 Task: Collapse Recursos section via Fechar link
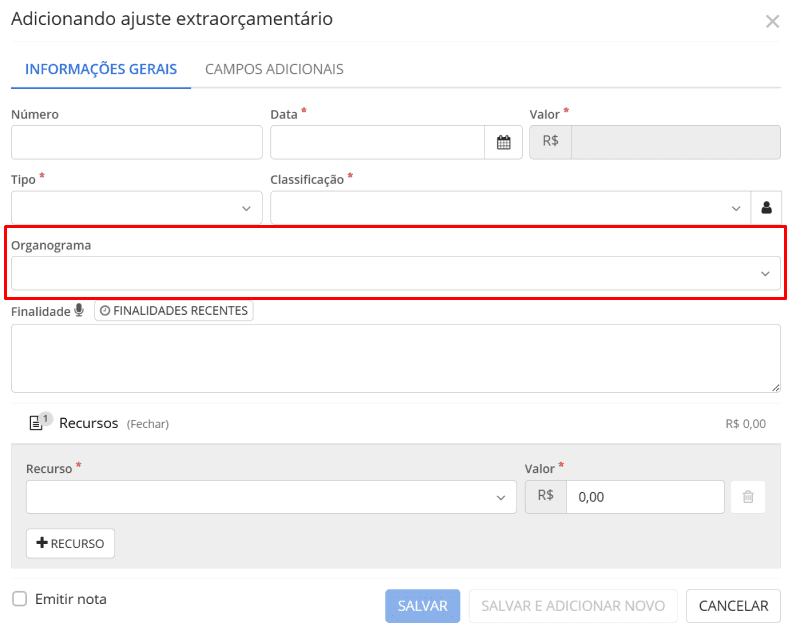tap(147, 424)
